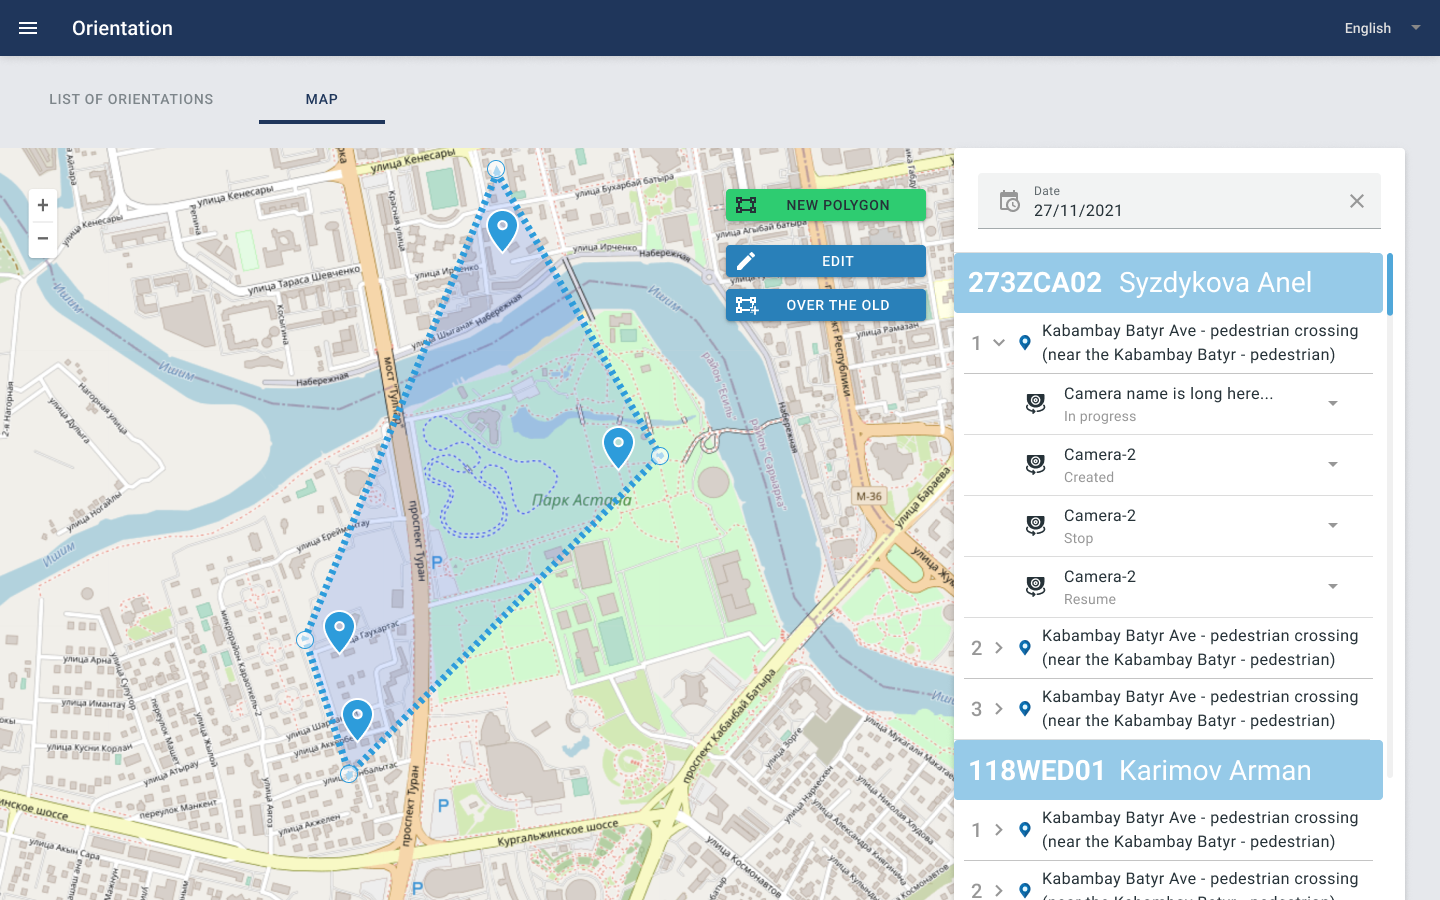Click the map pin near Park Astana

pos(618,445)
